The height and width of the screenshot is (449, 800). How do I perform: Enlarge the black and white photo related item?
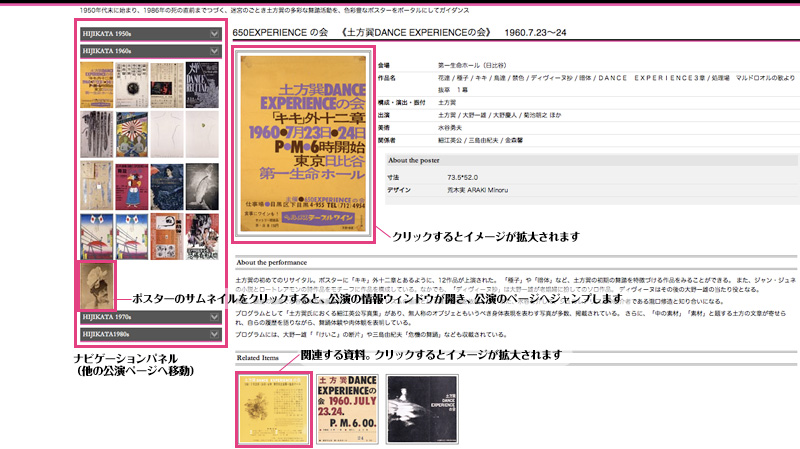tap(422, 409)
